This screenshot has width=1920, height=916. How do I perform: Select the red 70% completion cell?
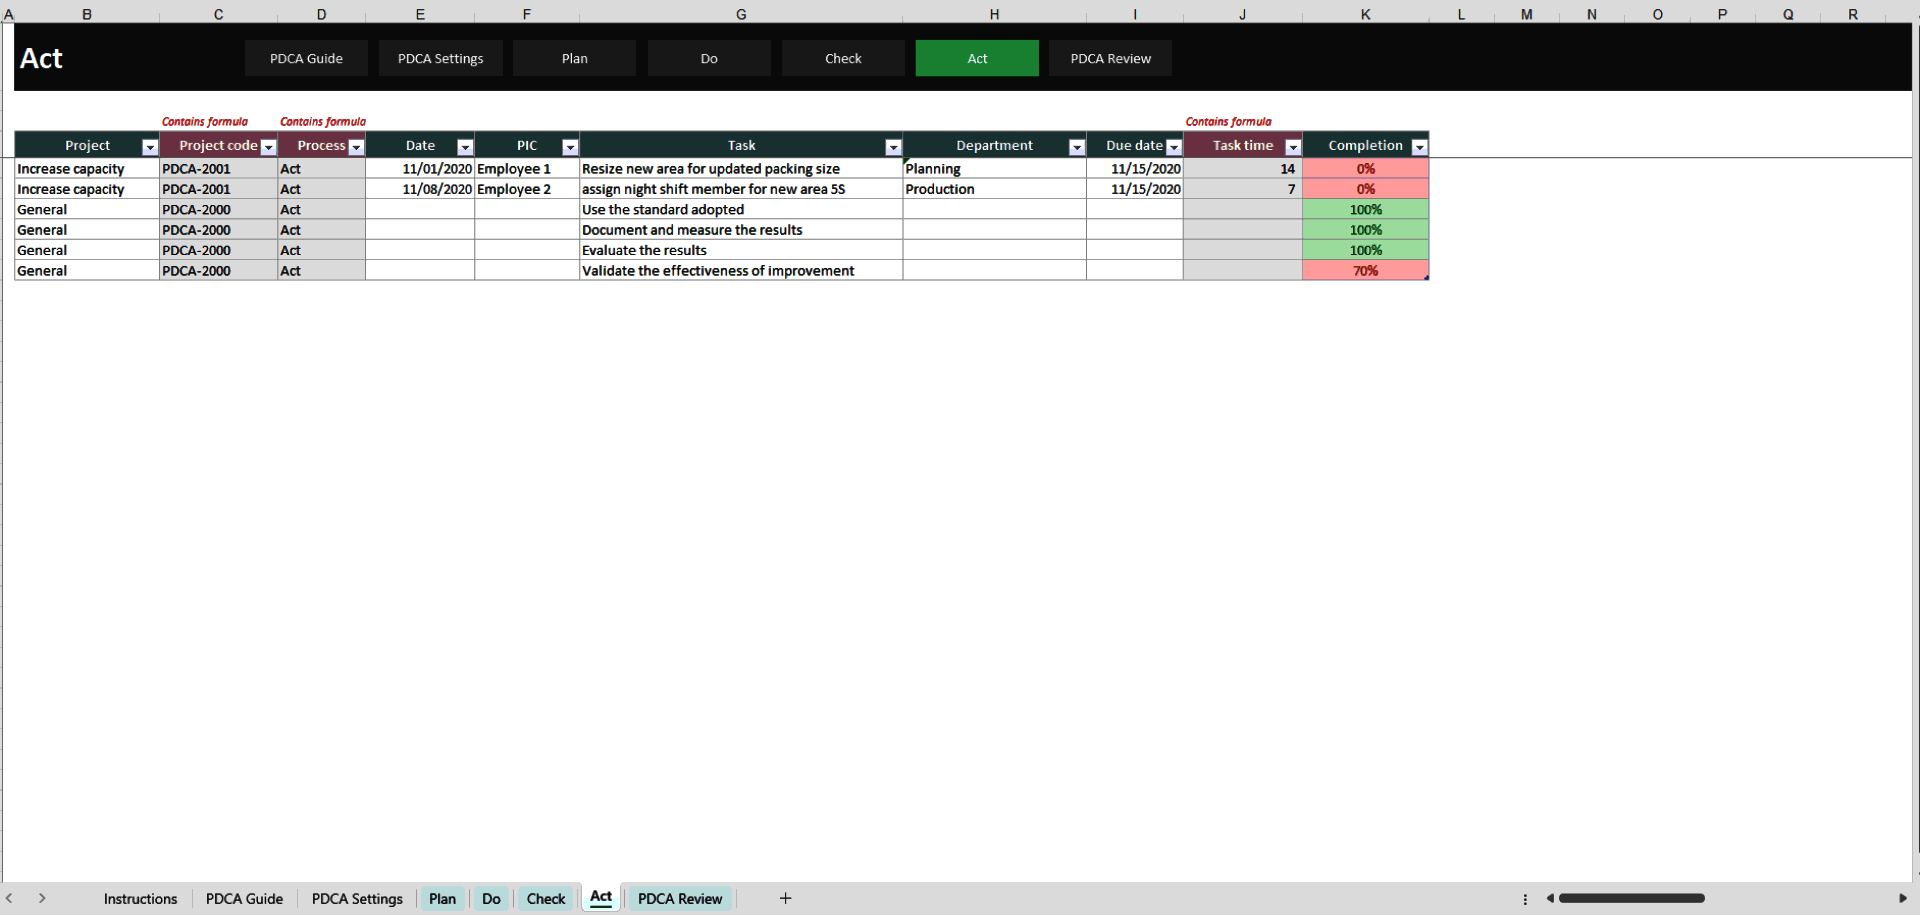click(x=1366, y=270)
